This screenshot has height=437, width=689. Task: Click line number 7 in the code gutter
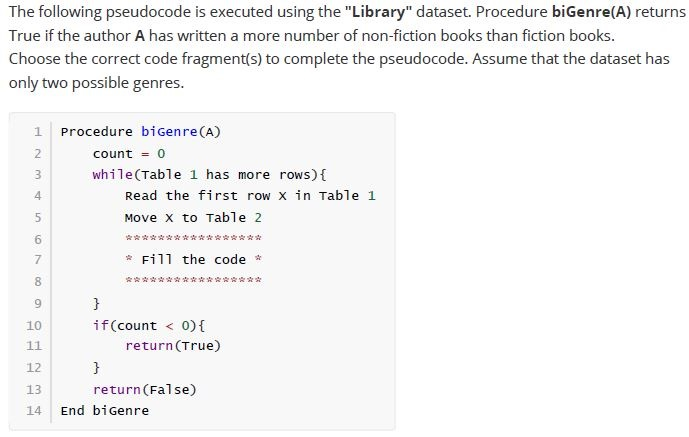point(38,260)
